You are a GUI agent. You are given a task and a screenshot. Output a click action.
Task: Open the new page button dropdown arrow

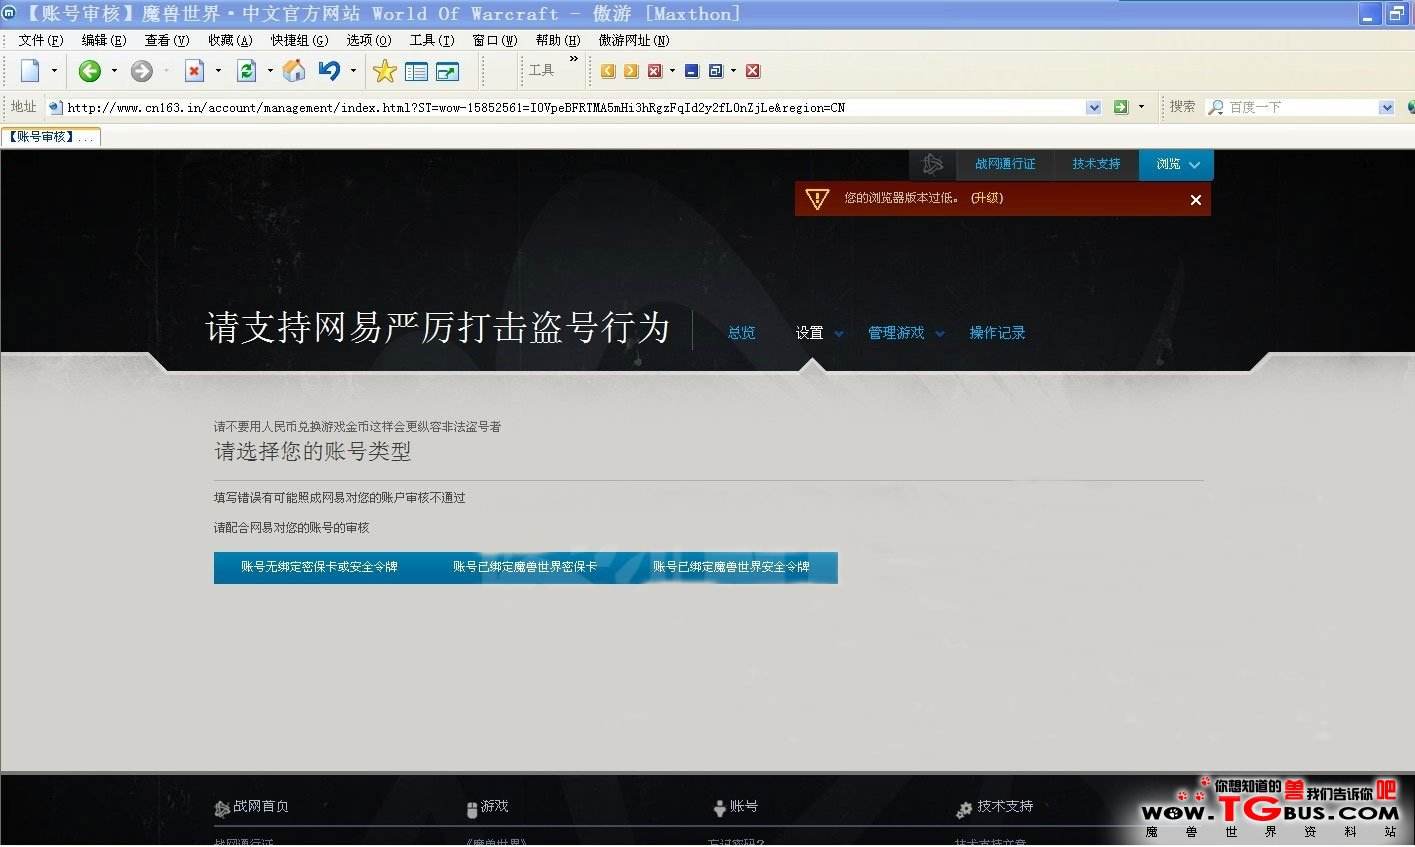click(54, 71)
